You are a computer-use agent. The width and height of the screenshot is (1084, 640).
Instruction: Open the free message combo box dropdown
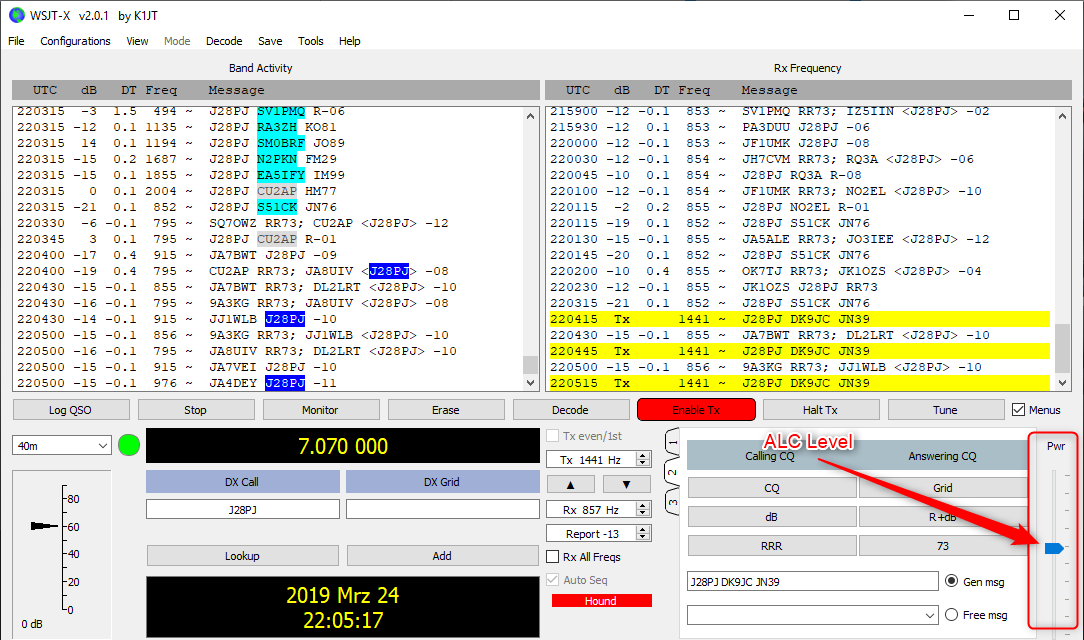[x=930, y=615]
